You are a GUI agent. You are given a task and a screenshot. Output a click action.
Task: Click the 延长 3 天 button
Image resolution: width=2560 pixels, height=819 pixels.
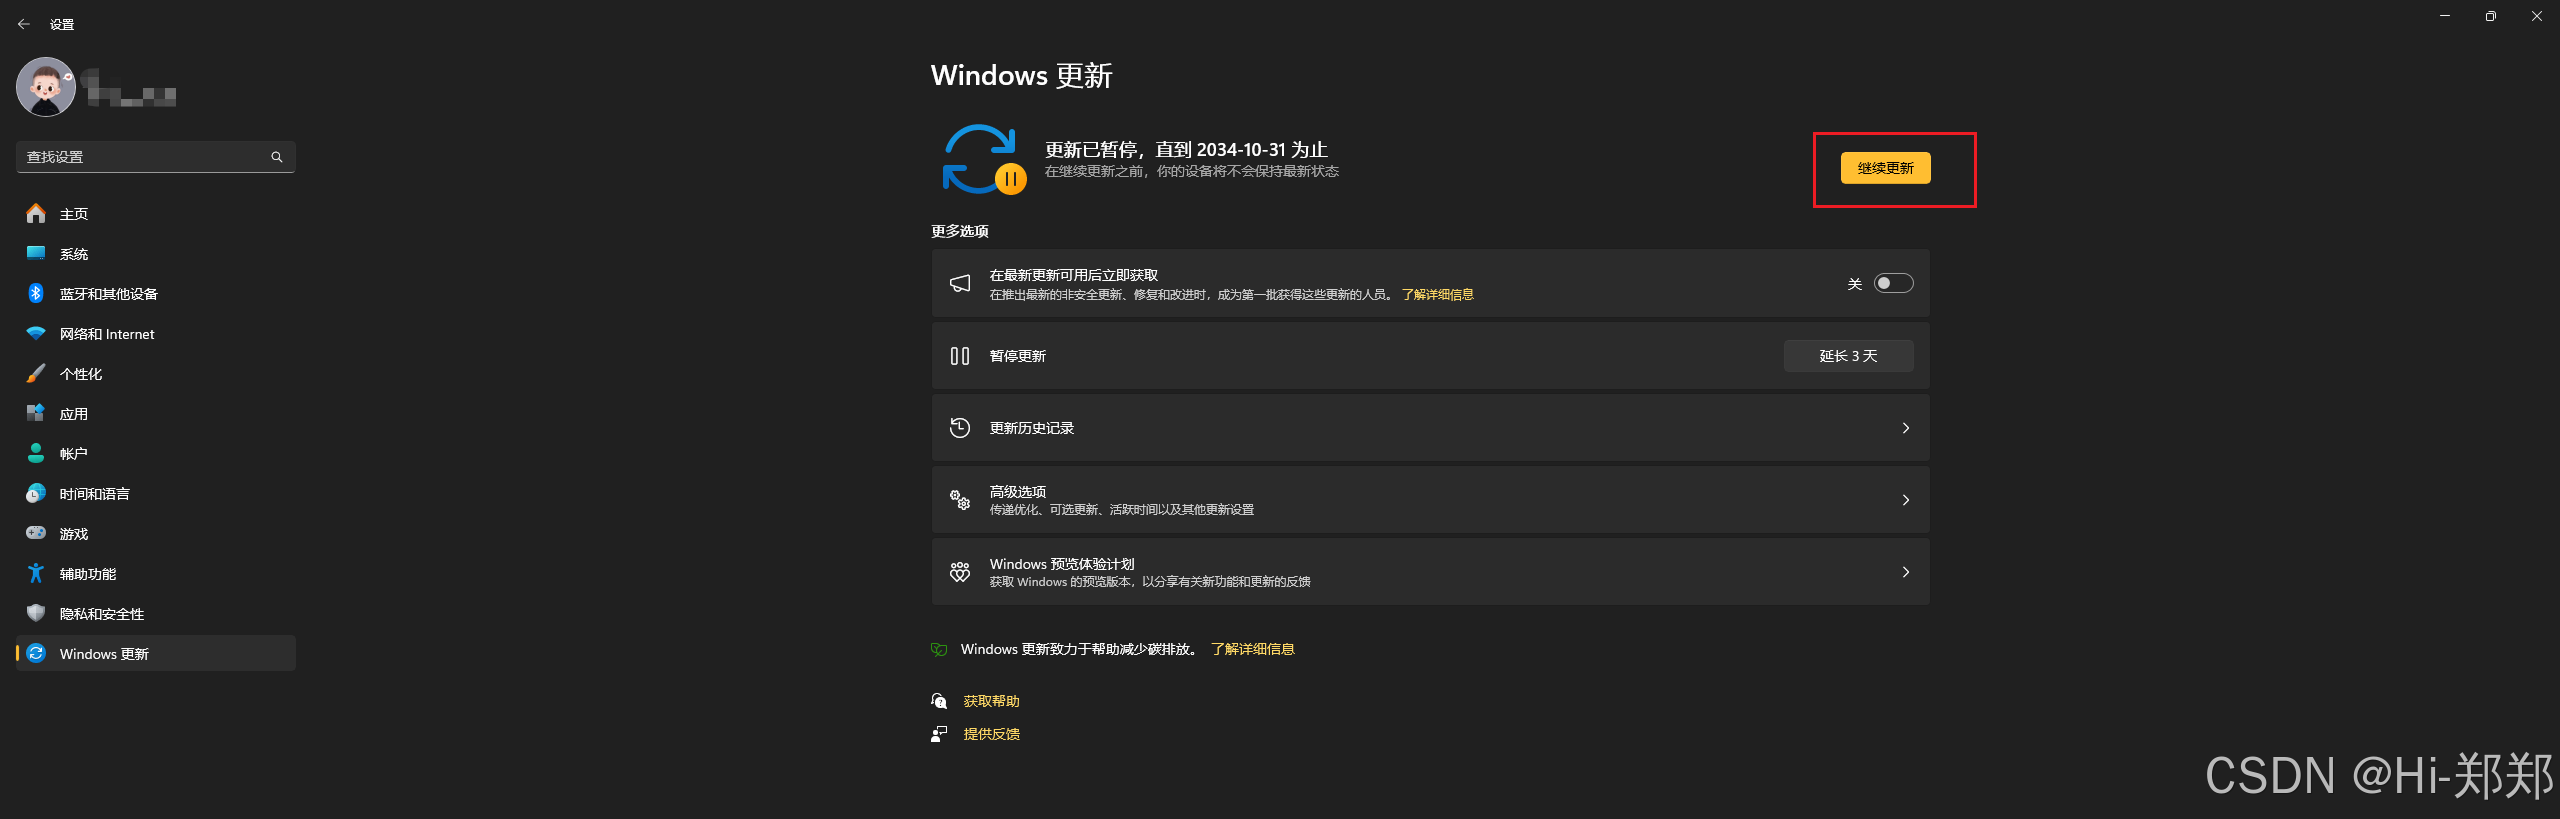coord(1848,356)
